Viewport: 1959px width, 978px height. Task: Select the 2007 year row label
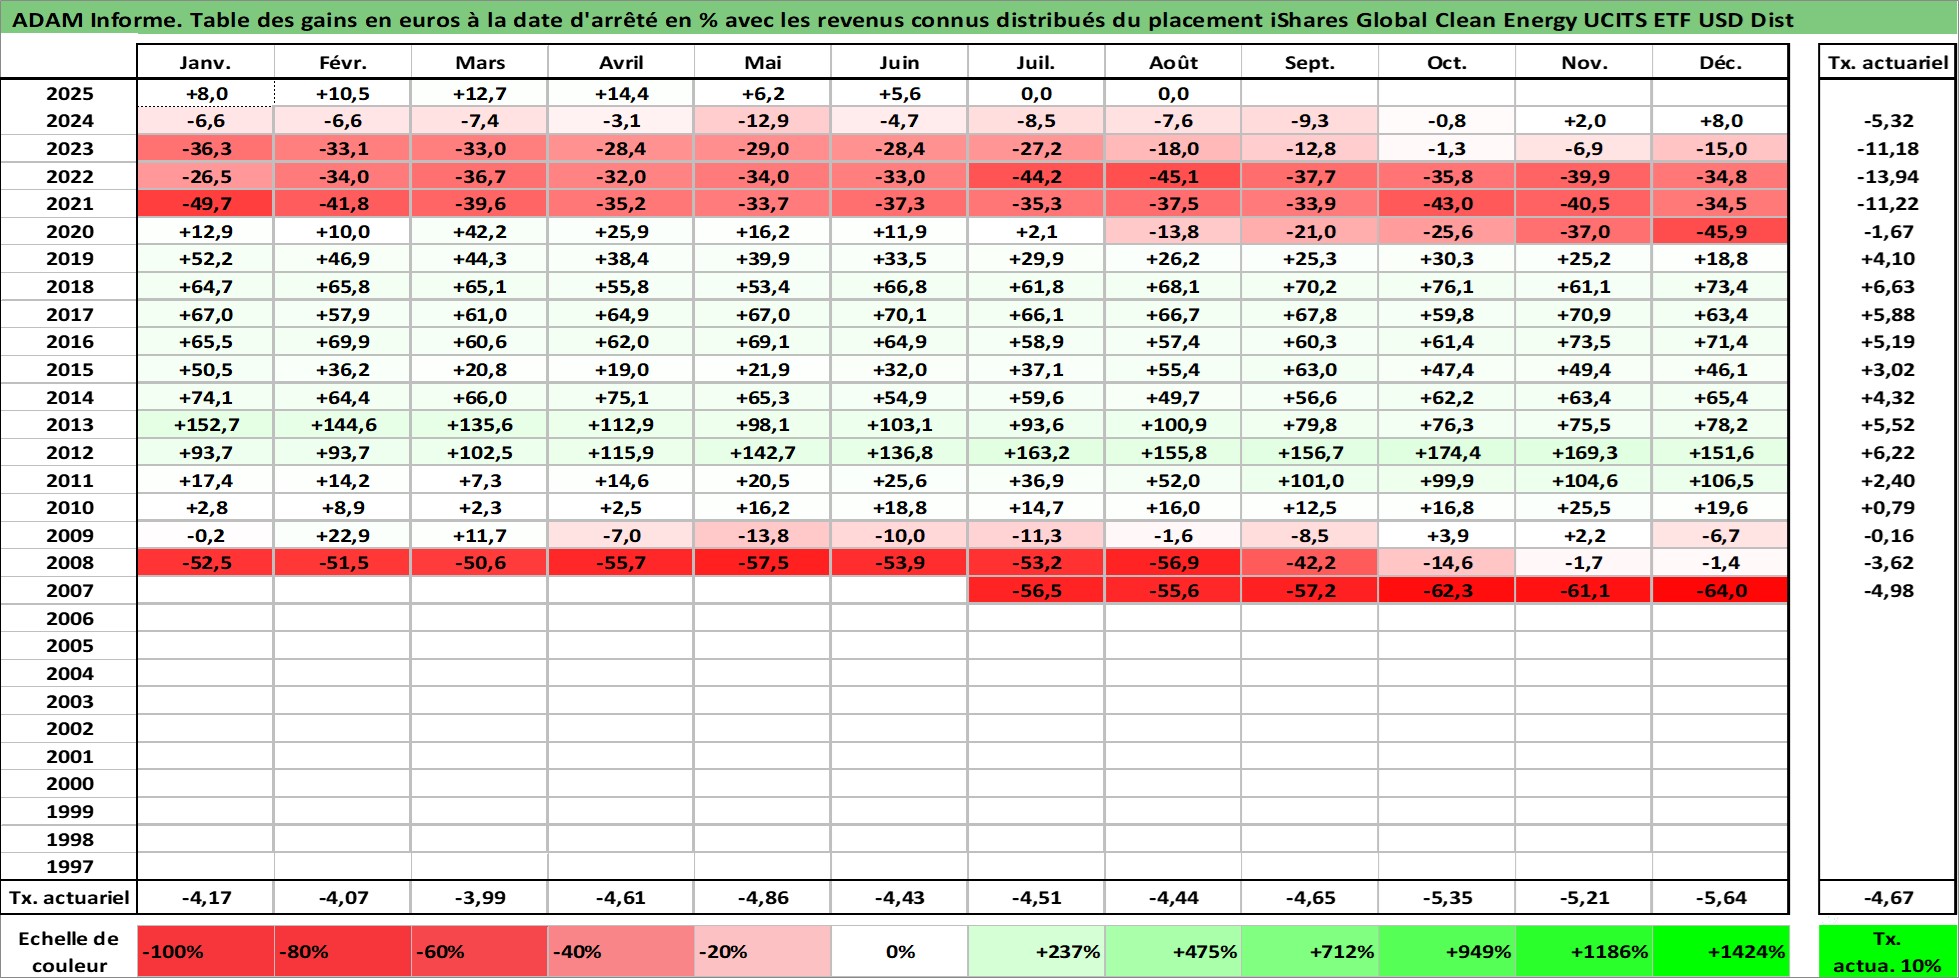tap(69, 590)
